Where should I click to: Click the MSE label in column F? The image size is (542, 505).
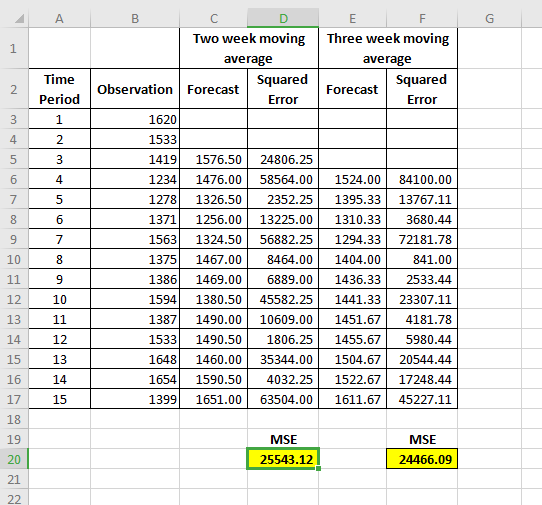click(422, 439)
